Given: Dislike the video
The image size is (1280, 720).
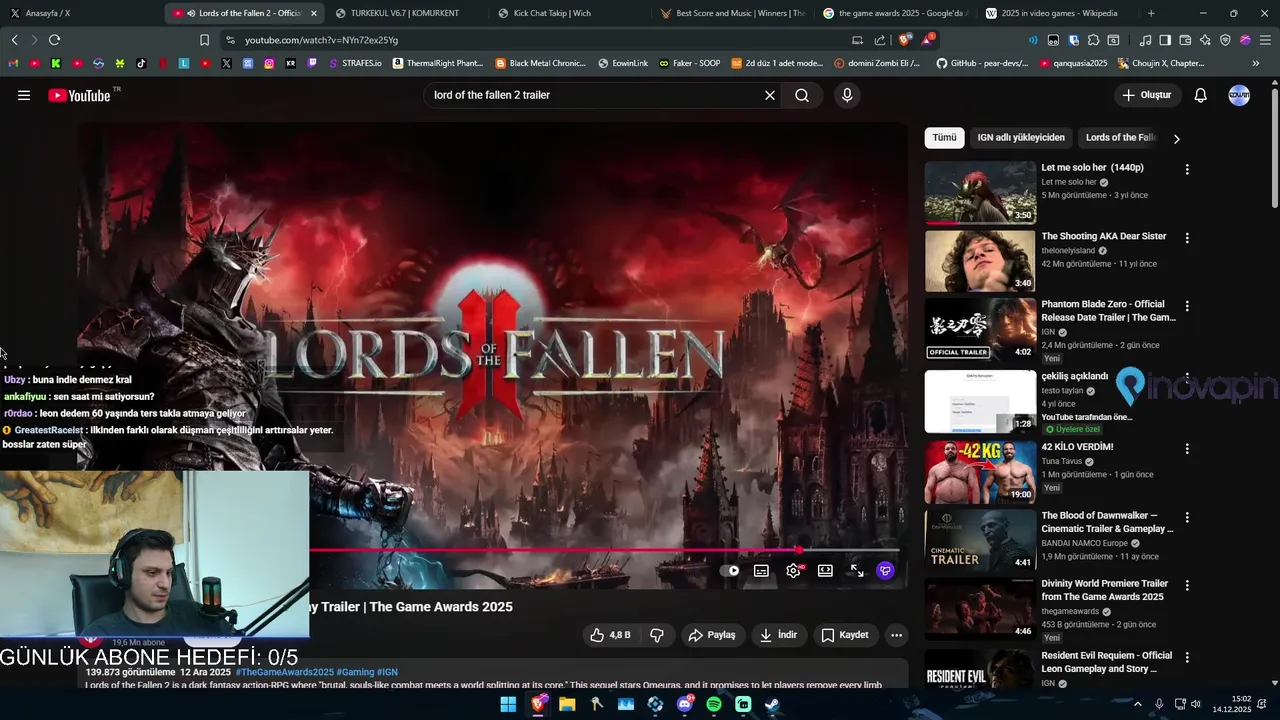Looking at the screenshot, I should click(x=657, y=635).
